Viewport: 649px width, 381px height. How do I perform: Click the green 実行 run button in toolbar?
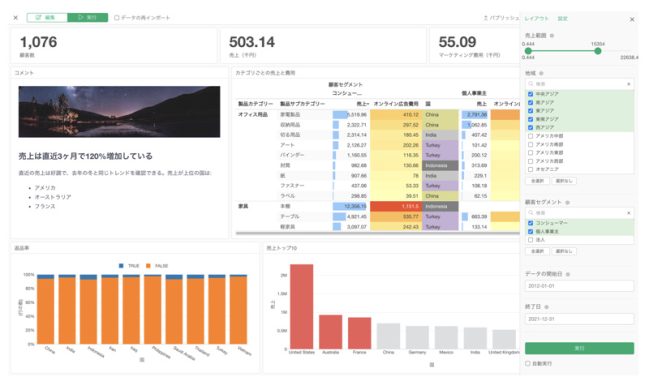[88, 17]
